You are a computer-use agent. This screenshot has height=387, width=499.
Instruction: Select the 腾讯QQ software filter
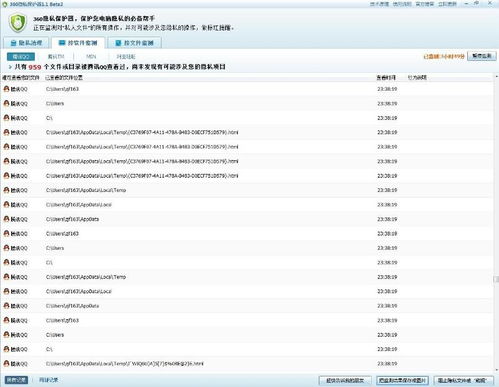(x=21, y=57)
